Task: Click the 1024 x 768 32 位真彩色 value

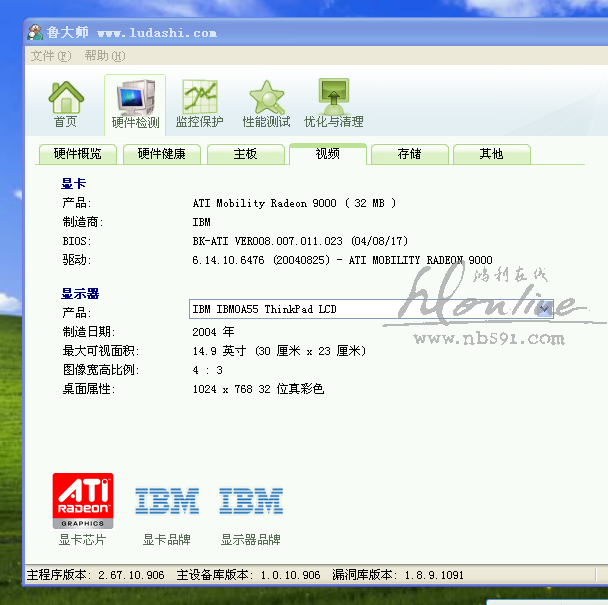Action: tap(258, 389)
